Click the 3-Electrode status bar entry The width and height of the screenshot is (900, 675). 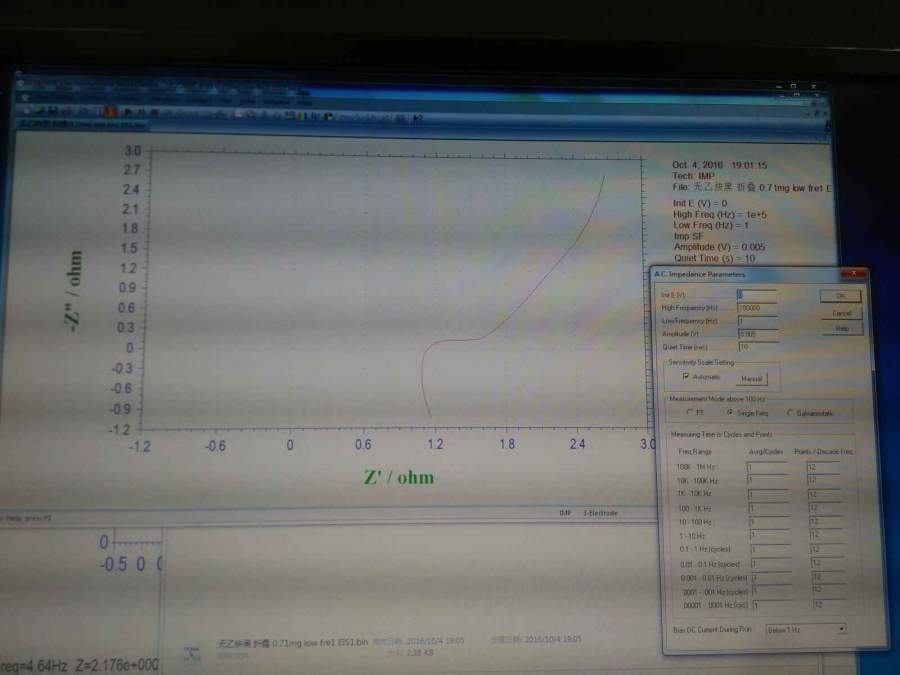(x=600, y=513)
